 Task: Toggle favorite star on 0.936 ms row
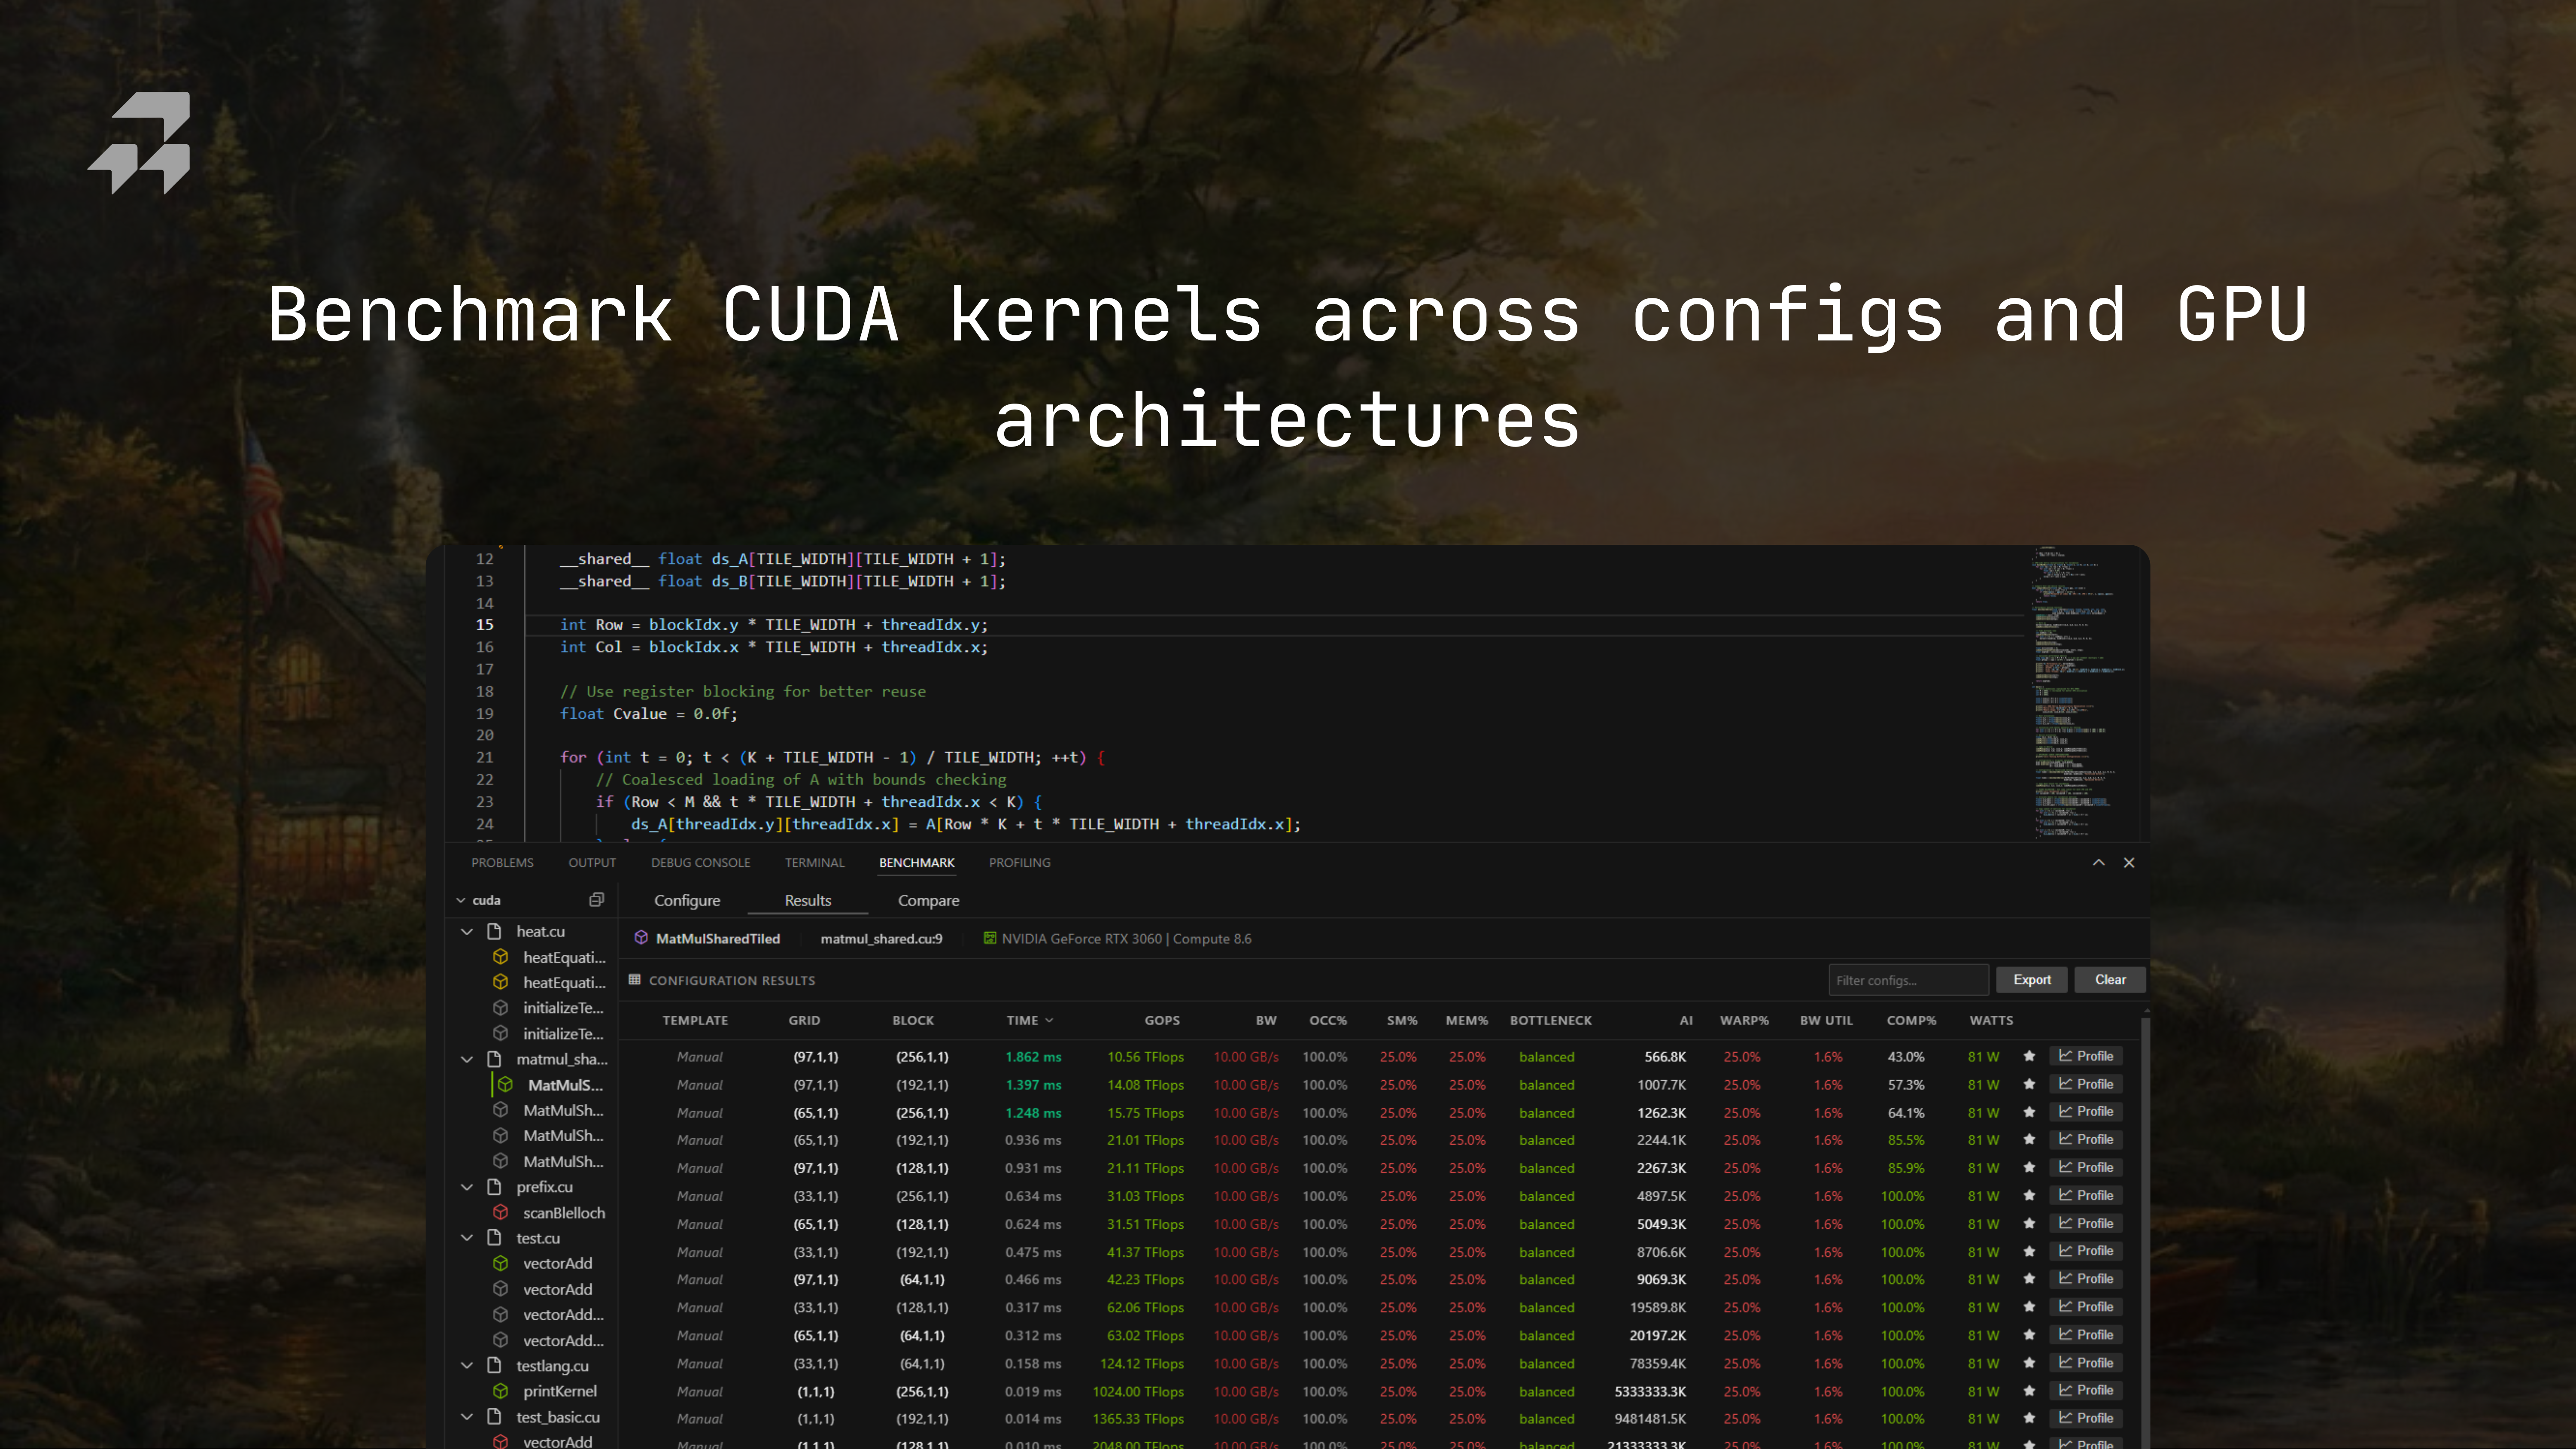click(2029, 1140)
